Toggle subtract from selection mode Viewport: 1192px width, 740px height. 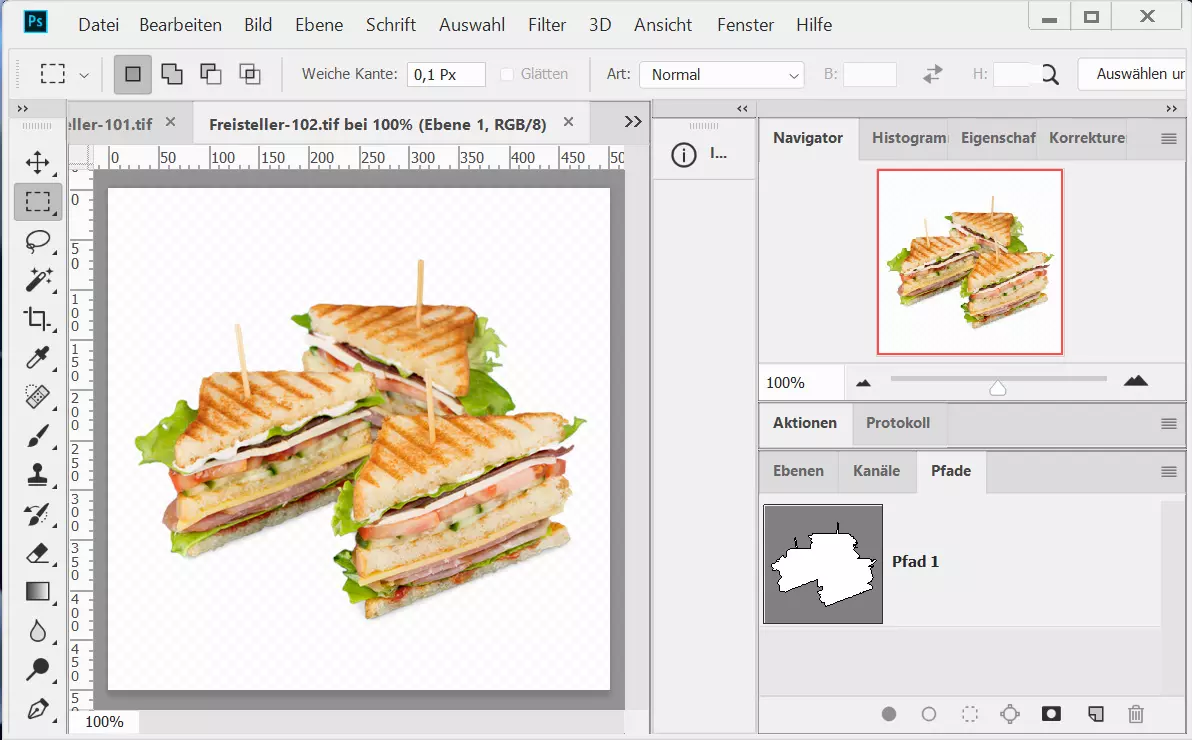[209, 74]
